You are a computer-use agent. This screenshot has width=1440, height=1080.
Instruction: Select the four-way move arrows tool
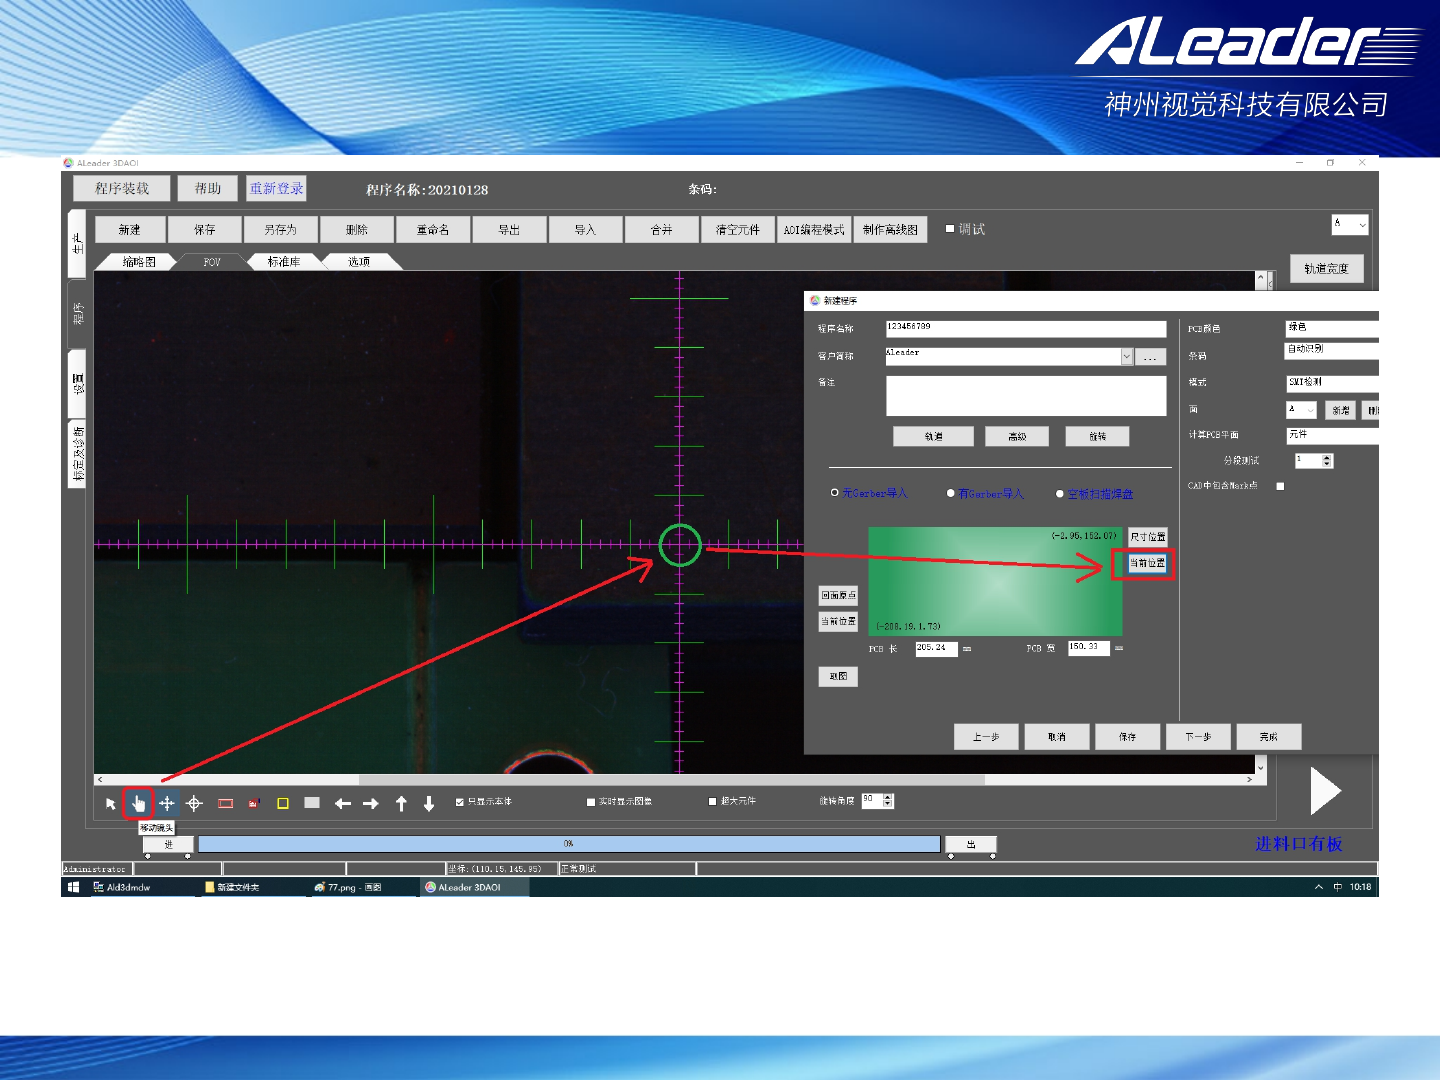tap(167, 803)
